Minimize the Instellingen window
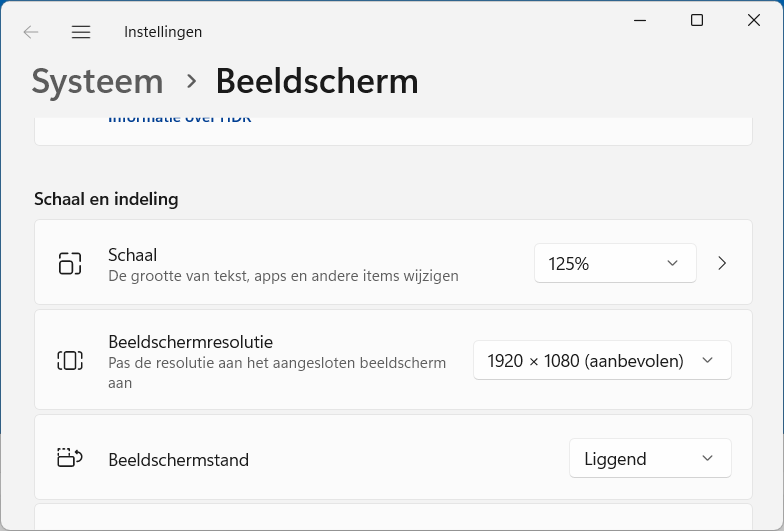The height and width of the screenshot is (531, 784). click(x=640, y=20)
